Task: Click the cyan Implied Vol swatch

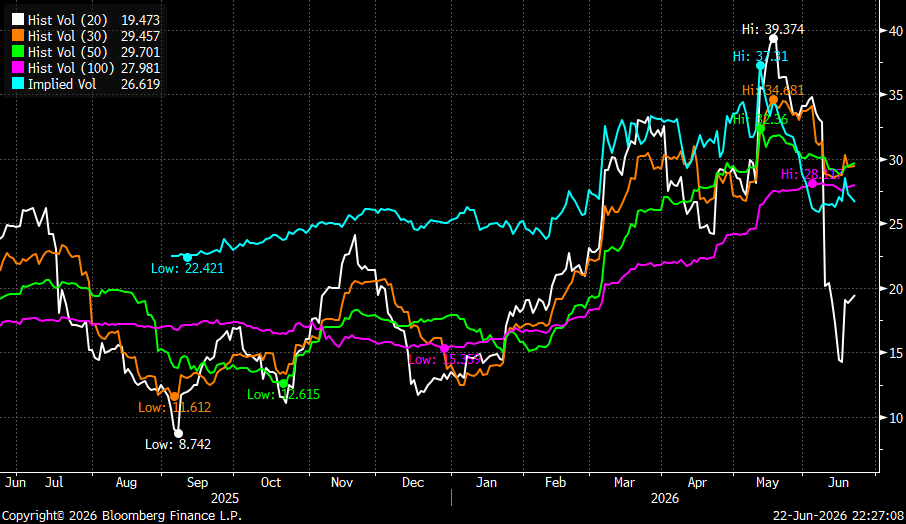Action: (18, 84)
